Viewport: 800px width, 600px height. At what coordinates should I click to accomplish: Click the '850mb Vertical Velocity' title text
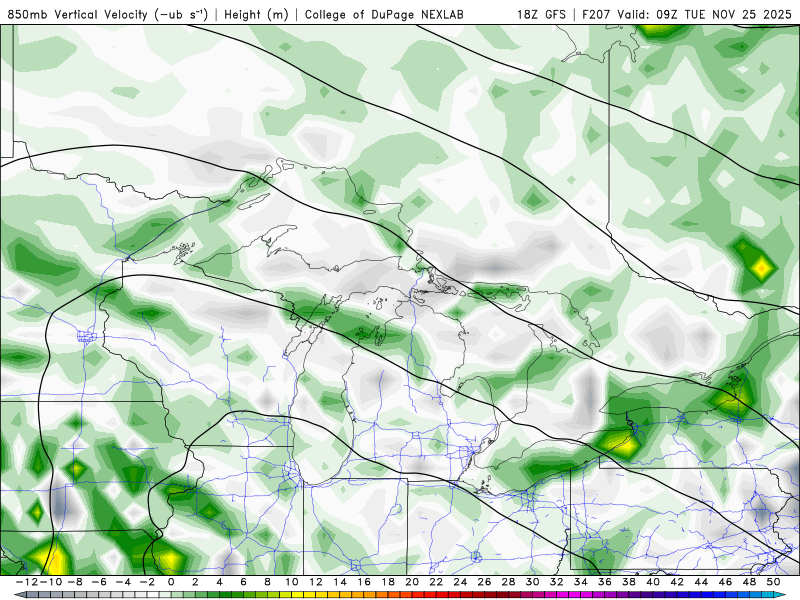point(78,14)
